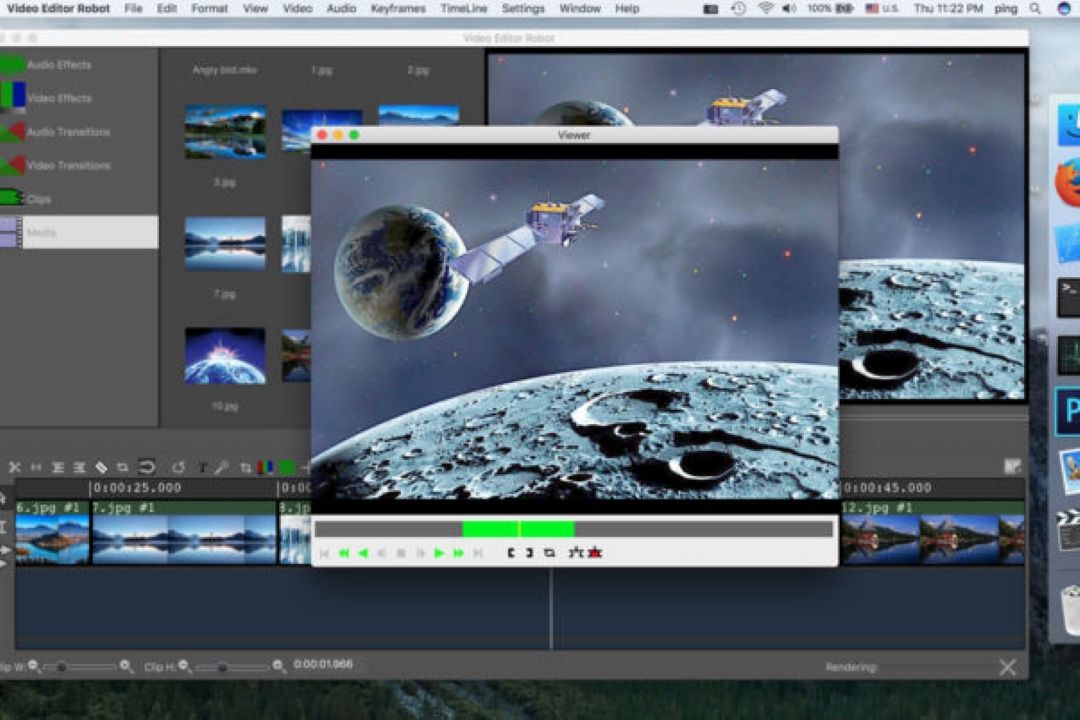Click the green Viewer playback progress bar
The width and height of the screenshot is (1080, 720).
[518, 529]
